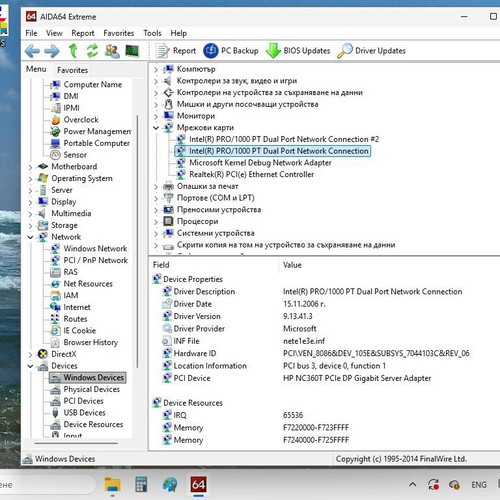Open File Explorer from the taskbar
The height and width of the screenshot is (500, 500).
tap(112, 484)
